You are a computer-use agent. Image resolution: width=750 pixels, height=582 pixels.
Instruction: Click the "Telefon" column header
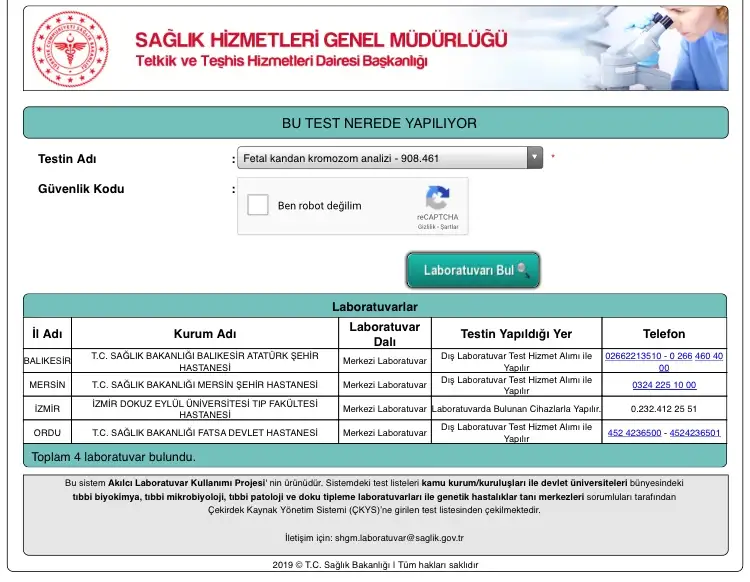664,333
